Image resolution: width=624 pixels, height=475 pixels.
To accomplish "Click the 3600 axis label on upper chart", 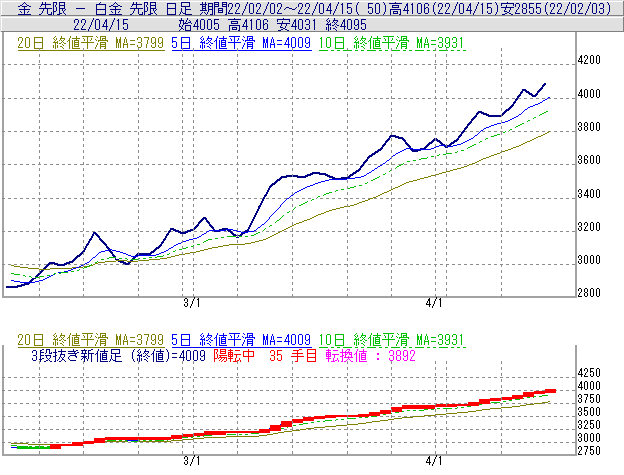I will [589, 160].
